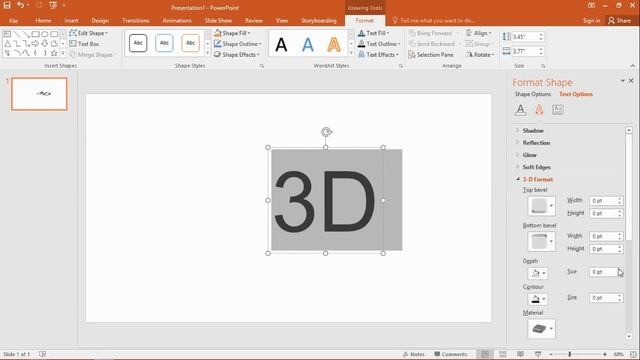Switch to the Animations tab
The height and width of the screenshot is (360, 640).
tap(177, 20)
